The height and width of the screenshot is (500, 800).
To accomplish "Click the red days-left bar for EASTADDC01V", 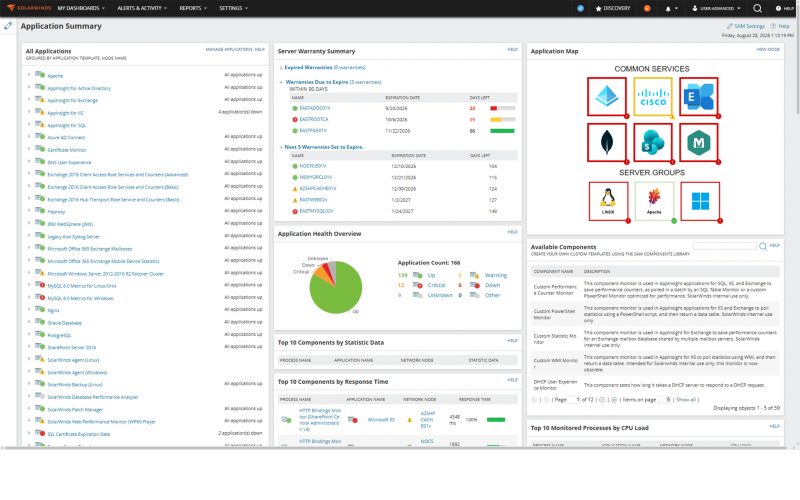I will click(x=502, y=108).
